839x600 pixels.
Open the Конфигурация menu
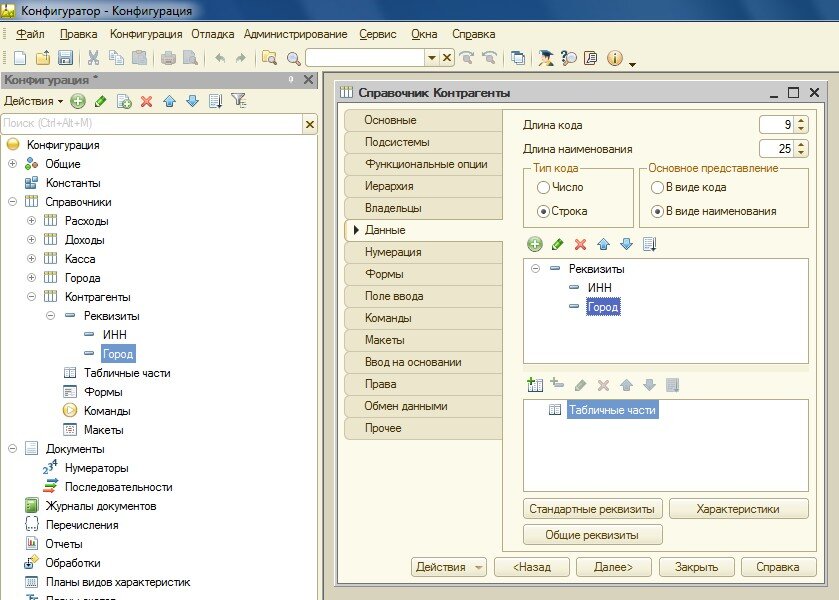(146, 34)
